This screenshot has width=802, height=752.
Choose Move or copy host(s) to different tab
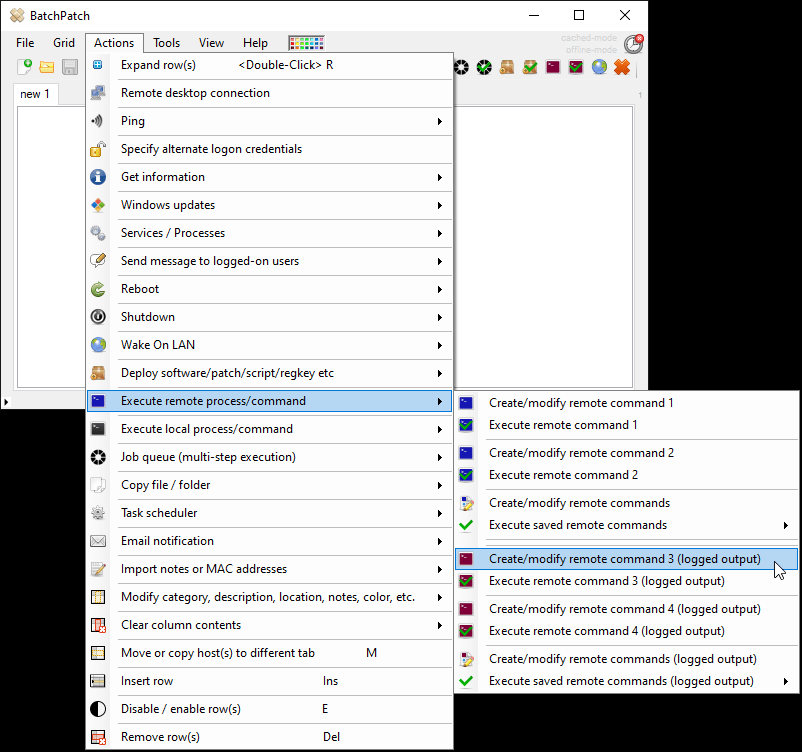pos(270,653)
